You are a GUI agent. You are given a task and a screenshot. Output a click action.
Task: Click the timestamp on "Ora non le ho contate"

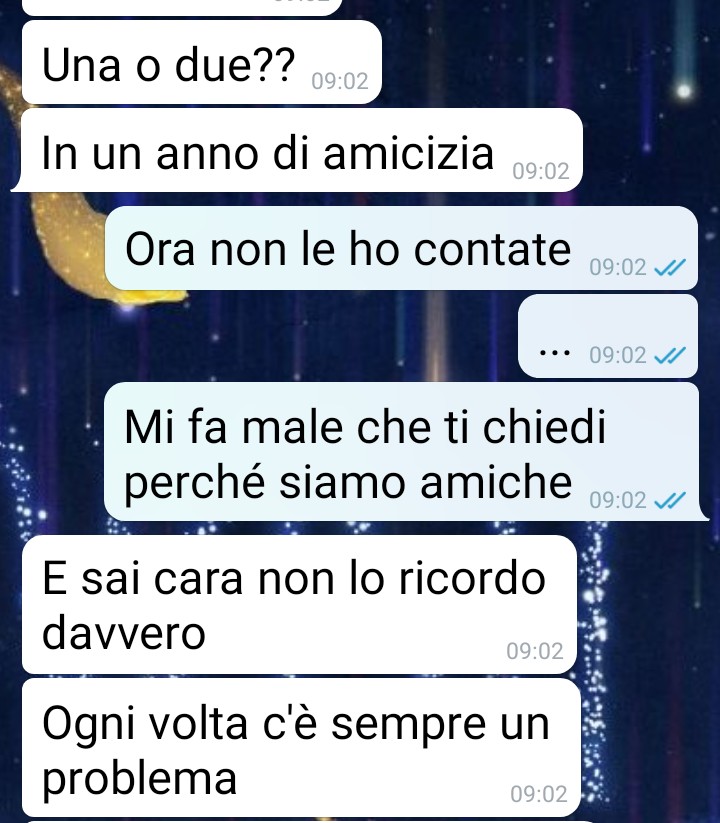[618, 268]
